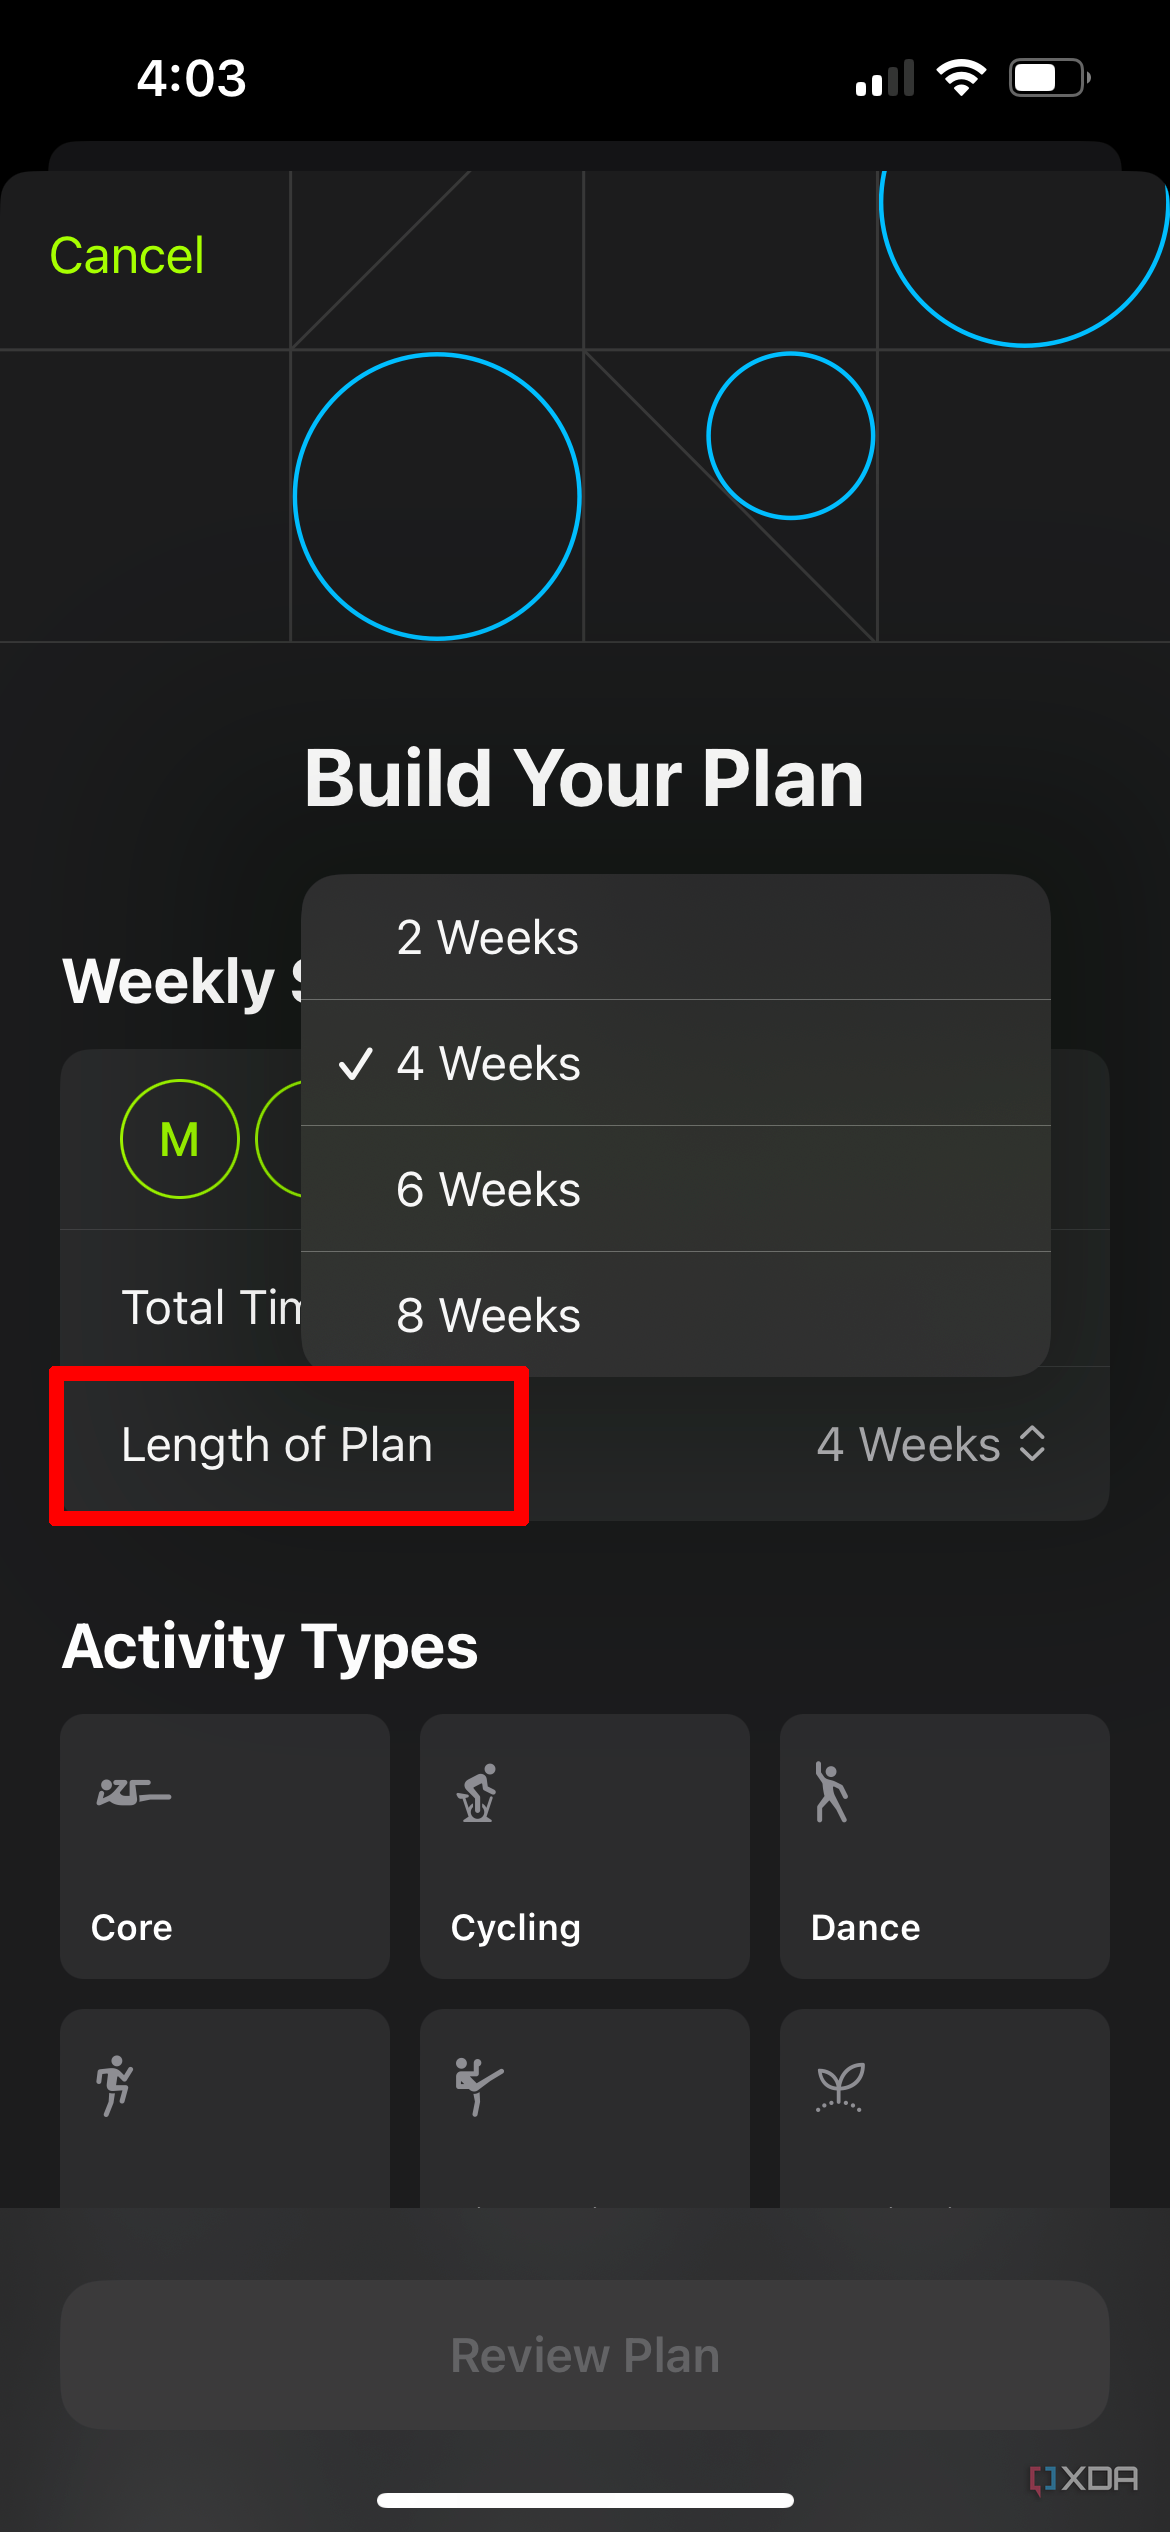Select the Mindful Cooldown sprout icon
Image resolution: width=1170 pixels, height=2532 pixels.
[841, 2085]
